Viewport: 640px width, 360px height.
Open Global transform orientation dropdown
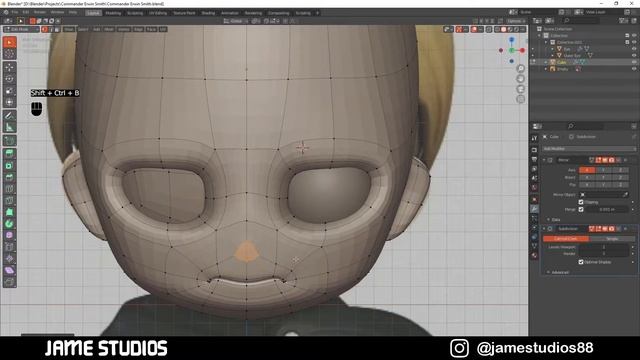point(236,21)
